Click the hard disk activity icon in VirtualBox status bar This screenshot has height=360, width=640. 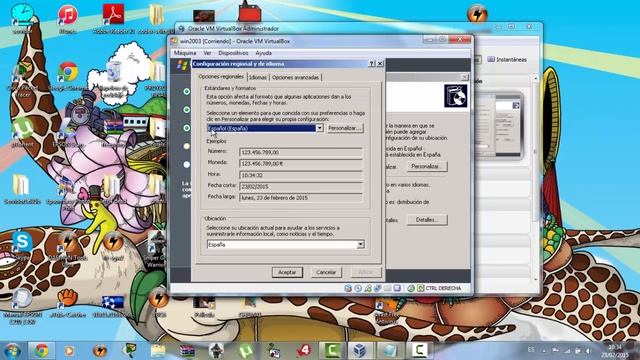click(348, 289)
